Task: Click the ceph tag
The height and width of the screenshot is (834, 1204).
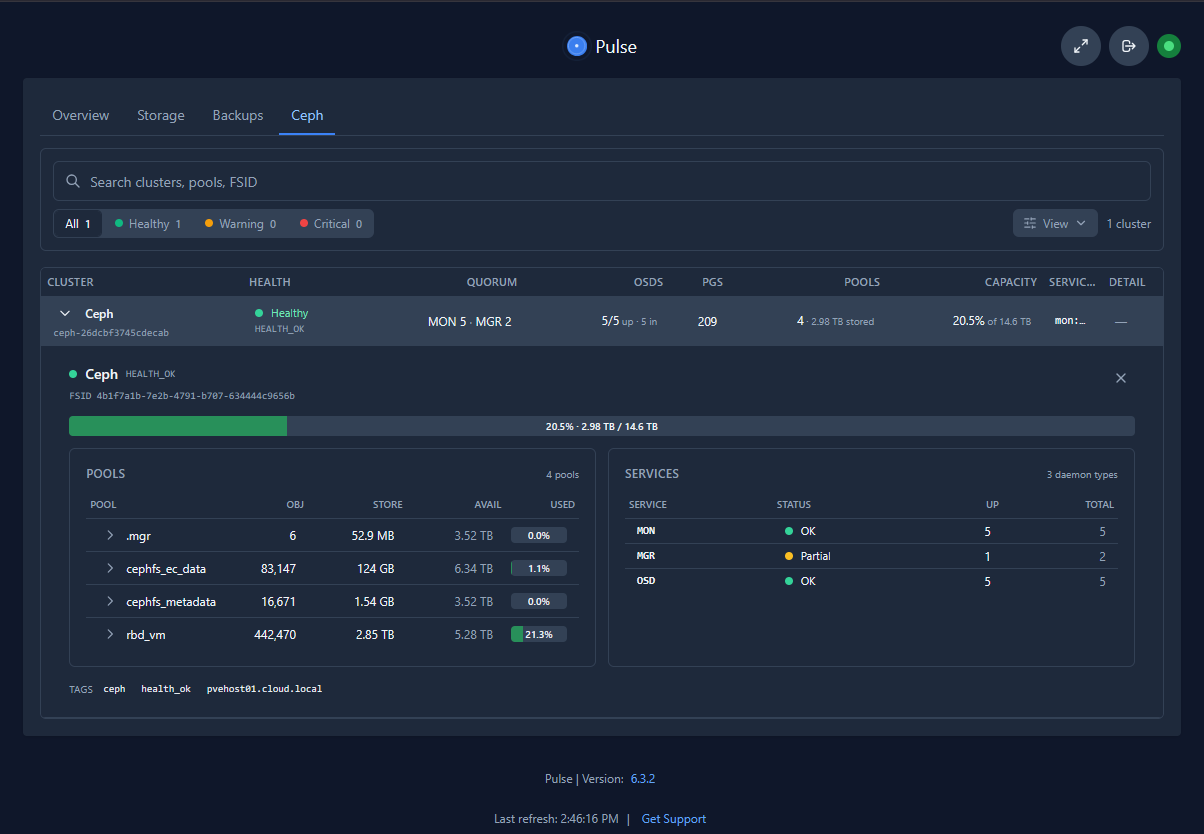Action: (x=114, y=689)
